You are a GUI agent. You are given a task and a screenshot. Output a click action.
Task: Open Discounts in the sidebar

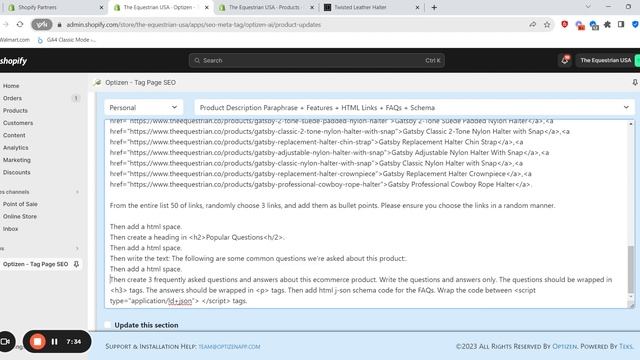(16, 172)
